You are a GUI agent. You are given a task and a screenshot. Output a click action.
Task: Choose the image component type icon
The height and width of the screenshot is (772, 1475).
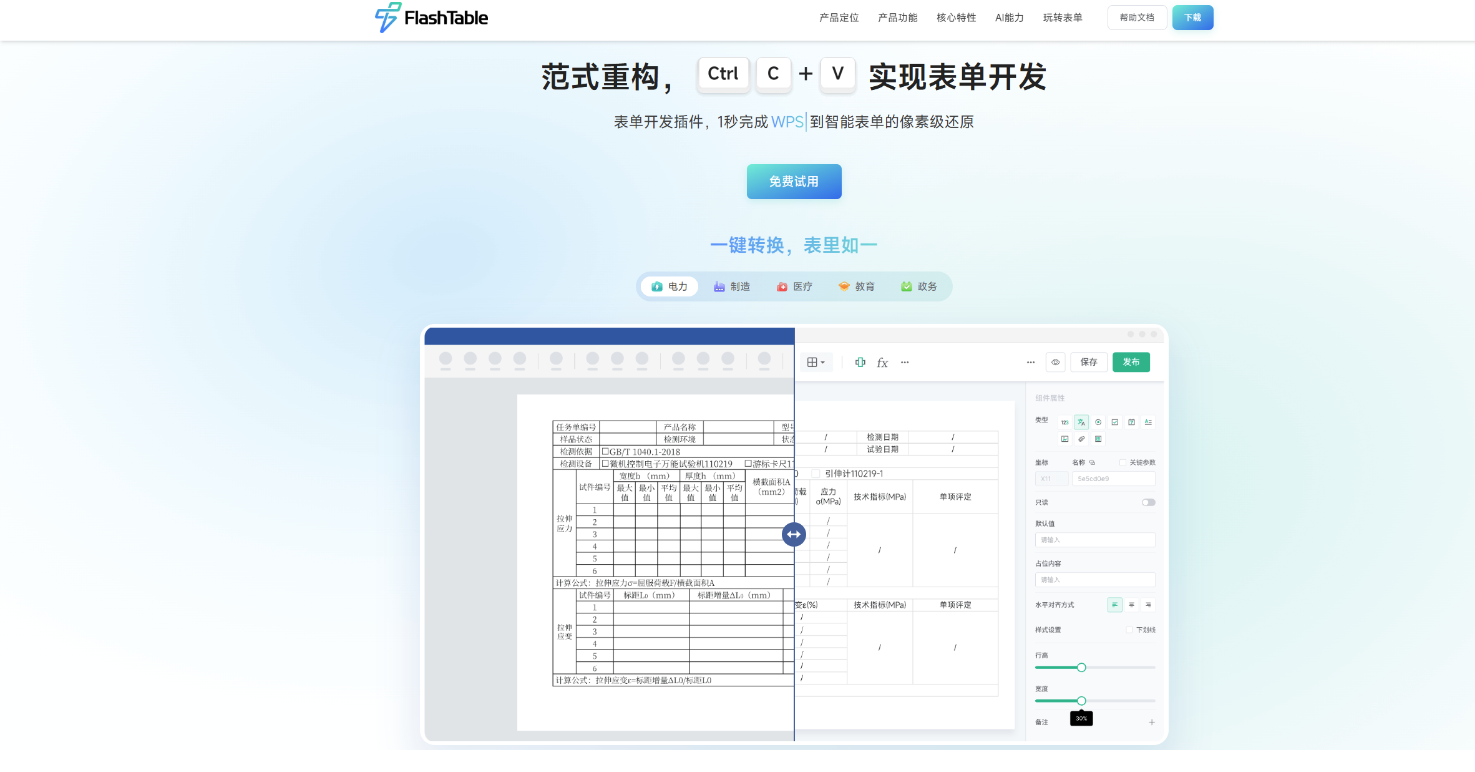coord(1065,439)
